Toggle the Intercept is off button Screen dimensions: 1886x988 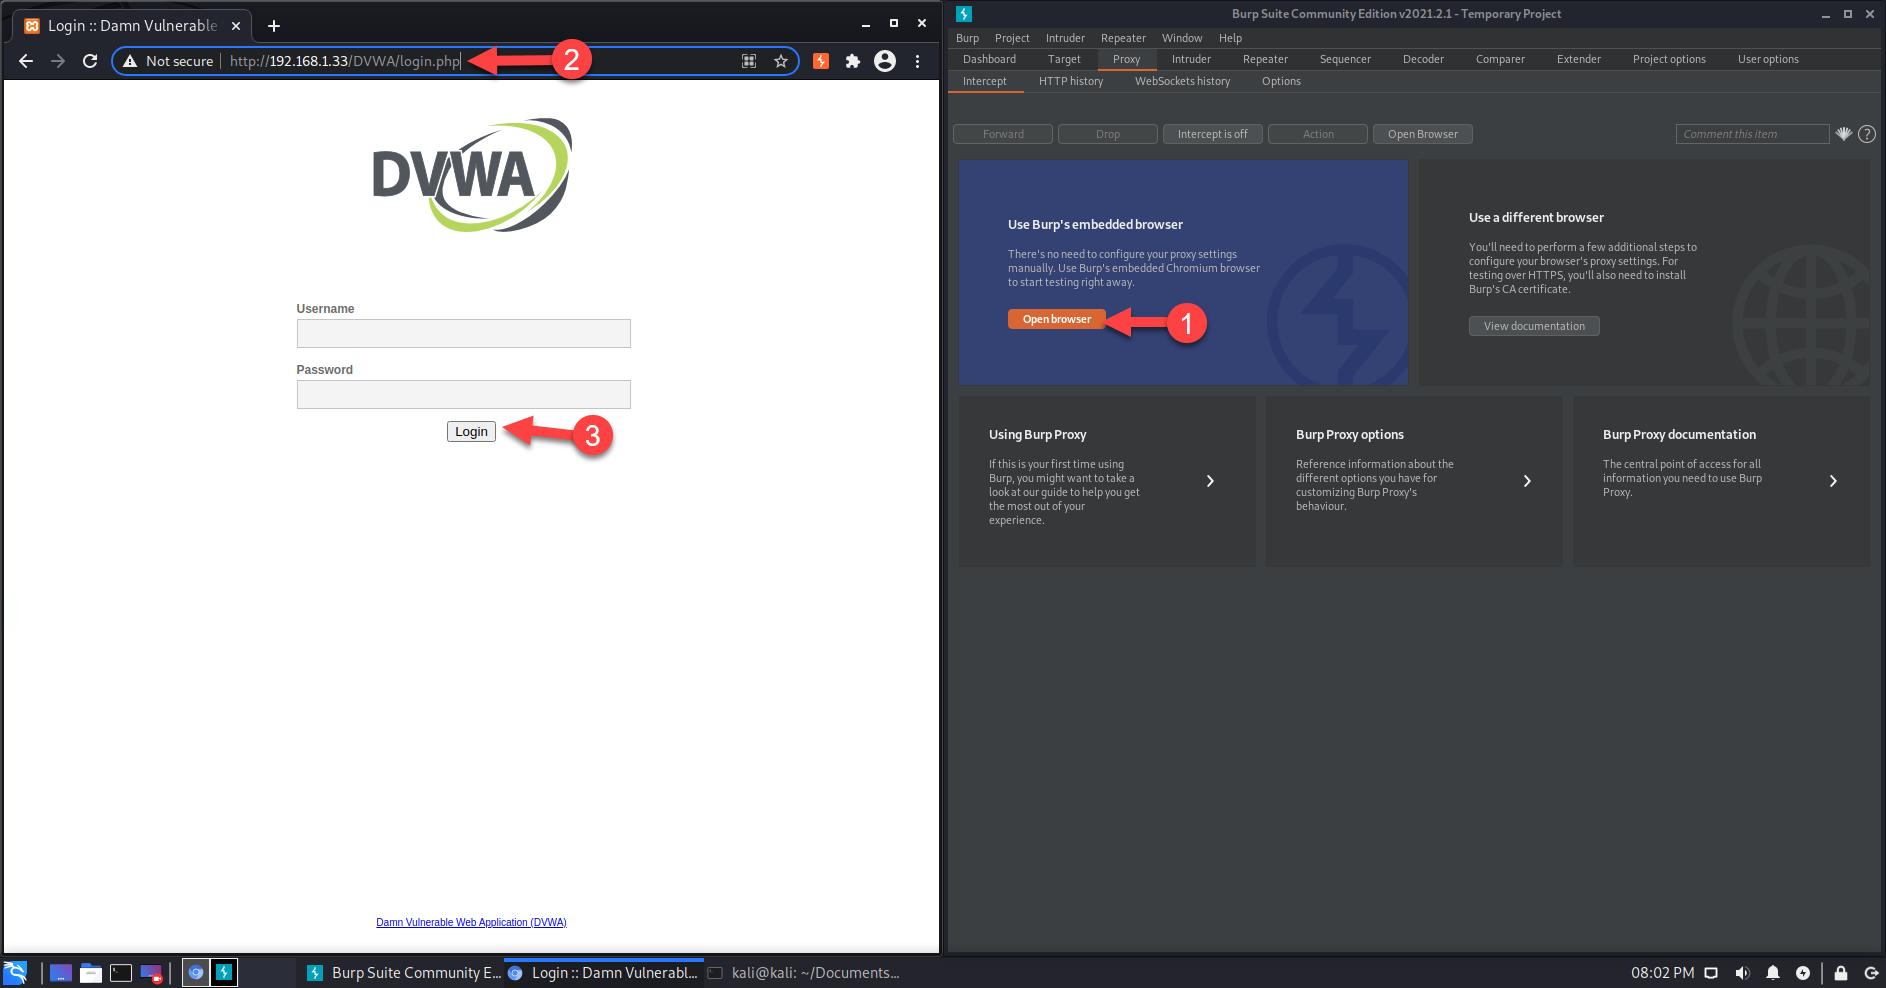1213,134
